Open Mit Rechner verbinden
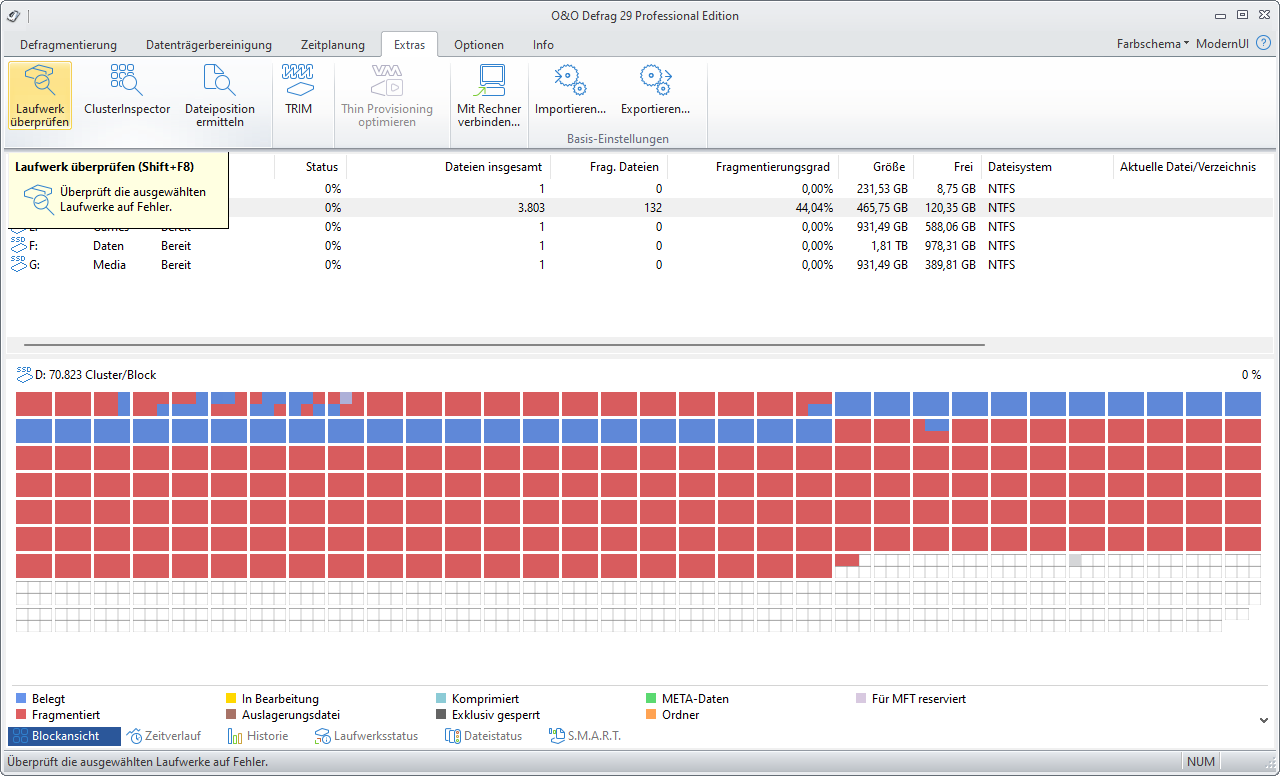1280x776 pixels. pos(489,96)
